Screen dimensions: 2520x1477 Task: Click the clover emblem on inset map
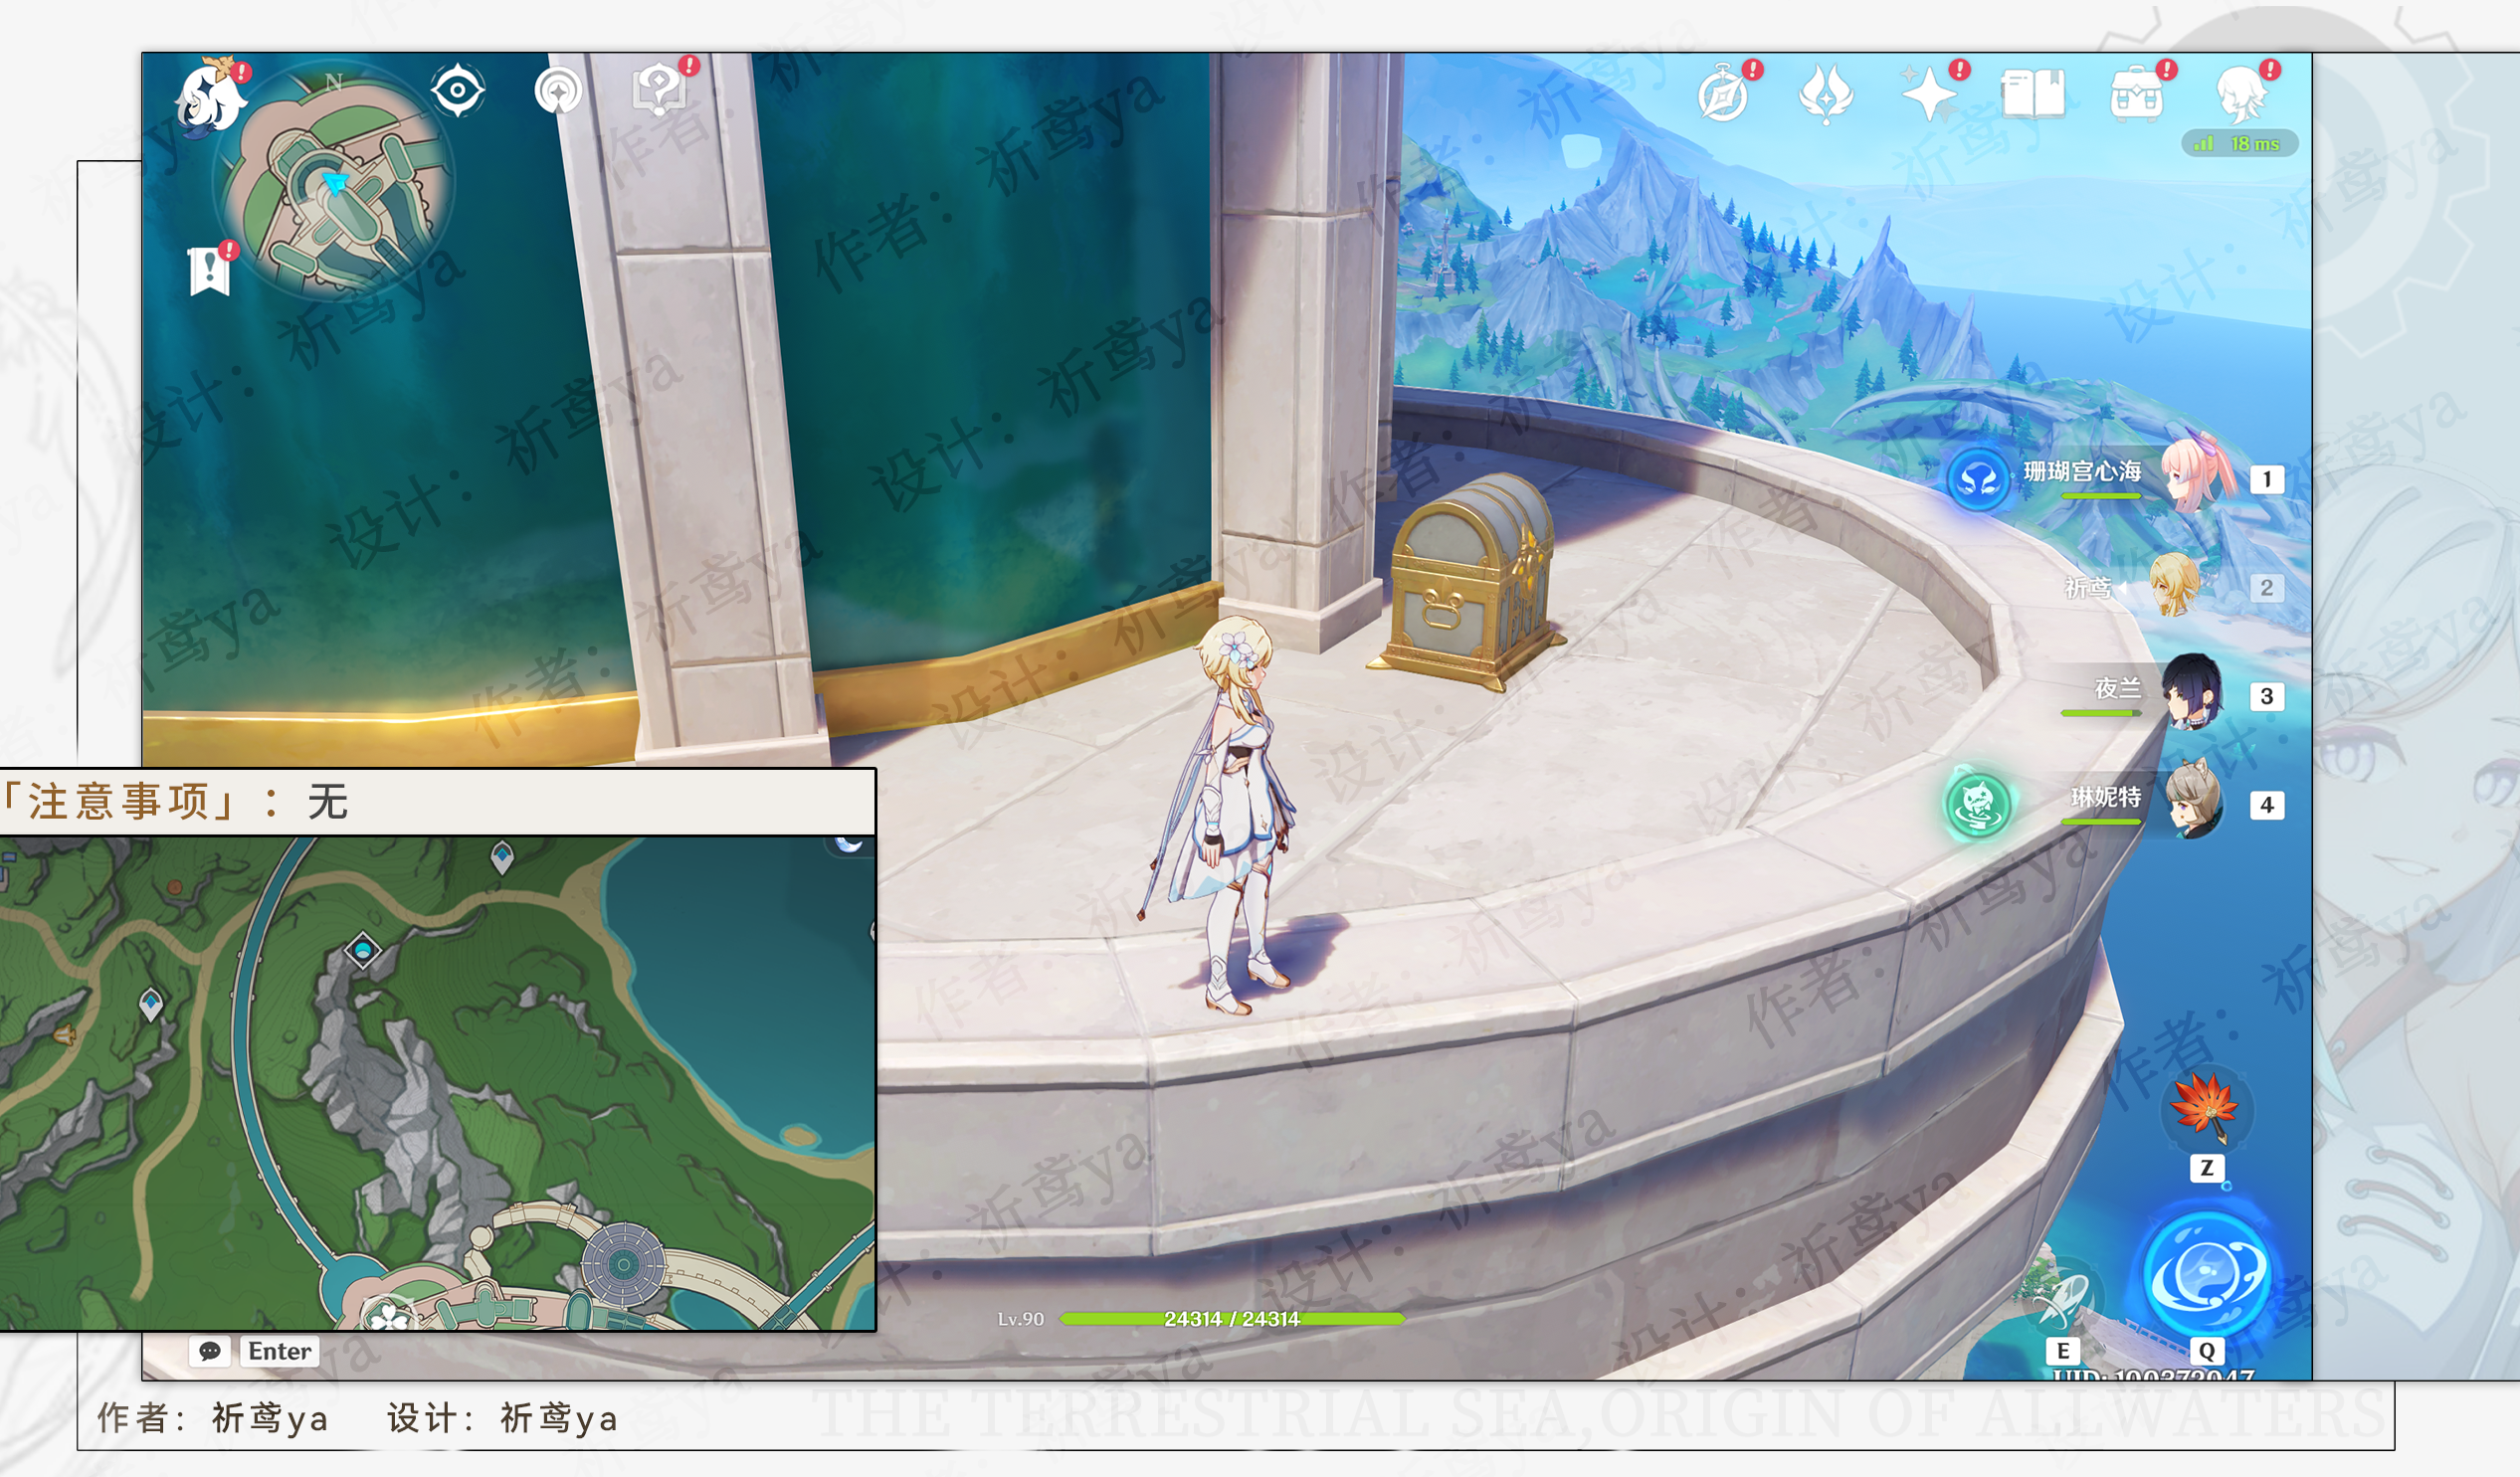[x=390, y=1316]
